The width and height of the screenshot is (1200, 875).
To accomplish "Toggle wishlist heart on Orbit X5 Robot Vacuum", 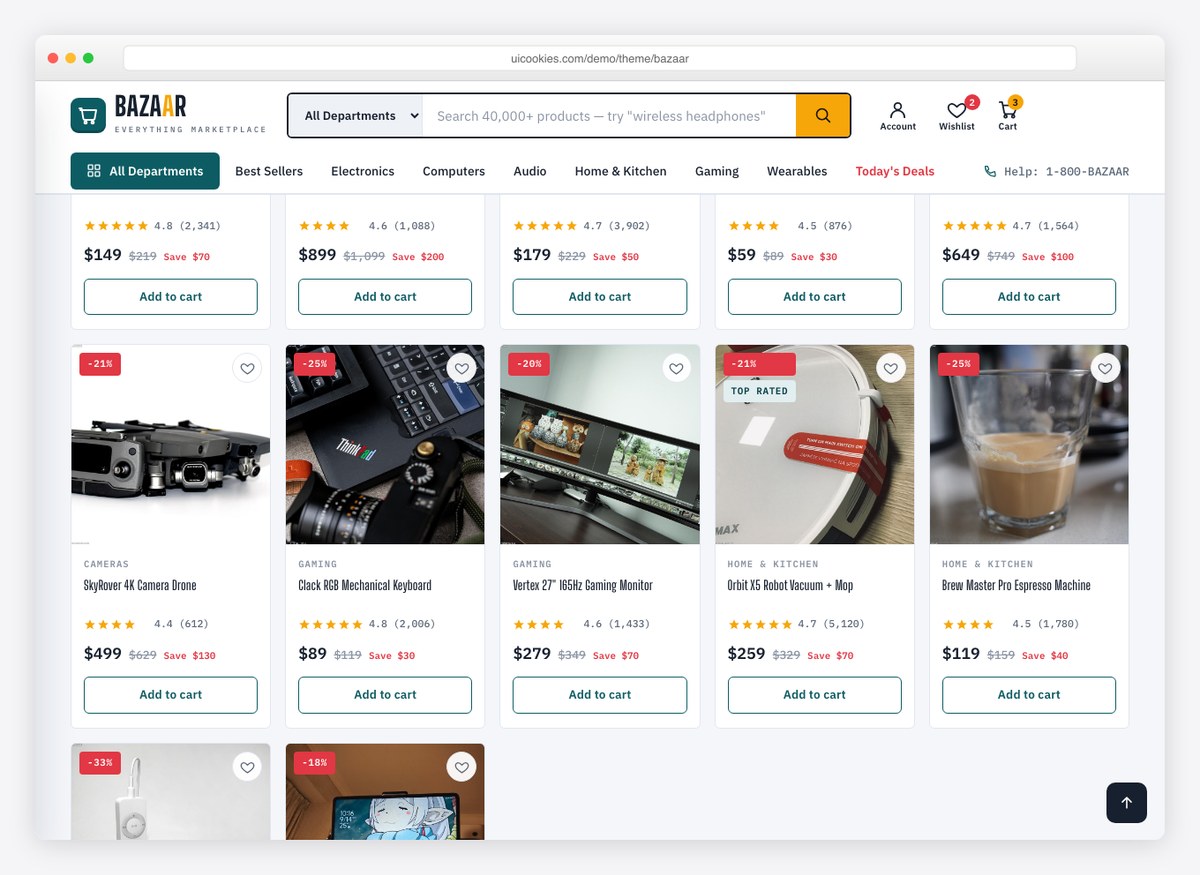I will click(x=891, y=369).
